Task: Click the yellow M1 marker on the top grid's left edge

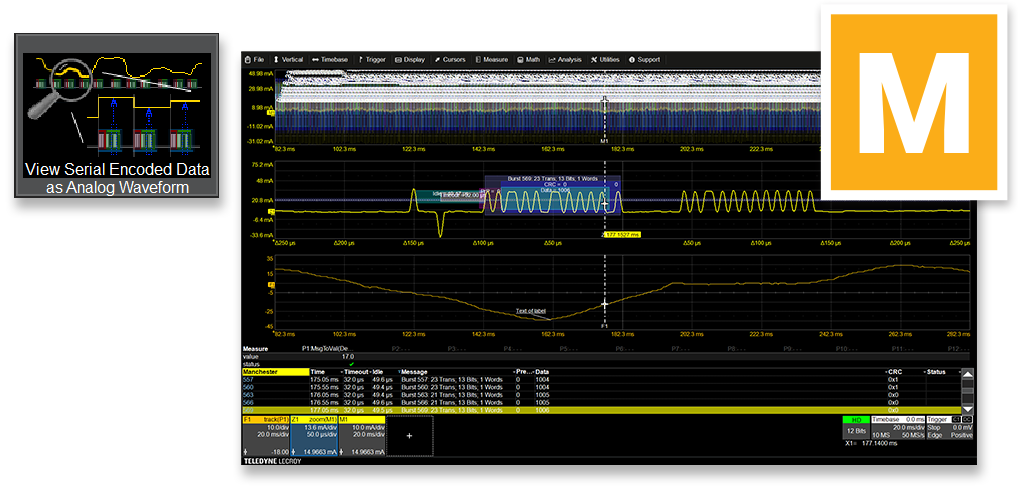Action: (x=271, y=112)
